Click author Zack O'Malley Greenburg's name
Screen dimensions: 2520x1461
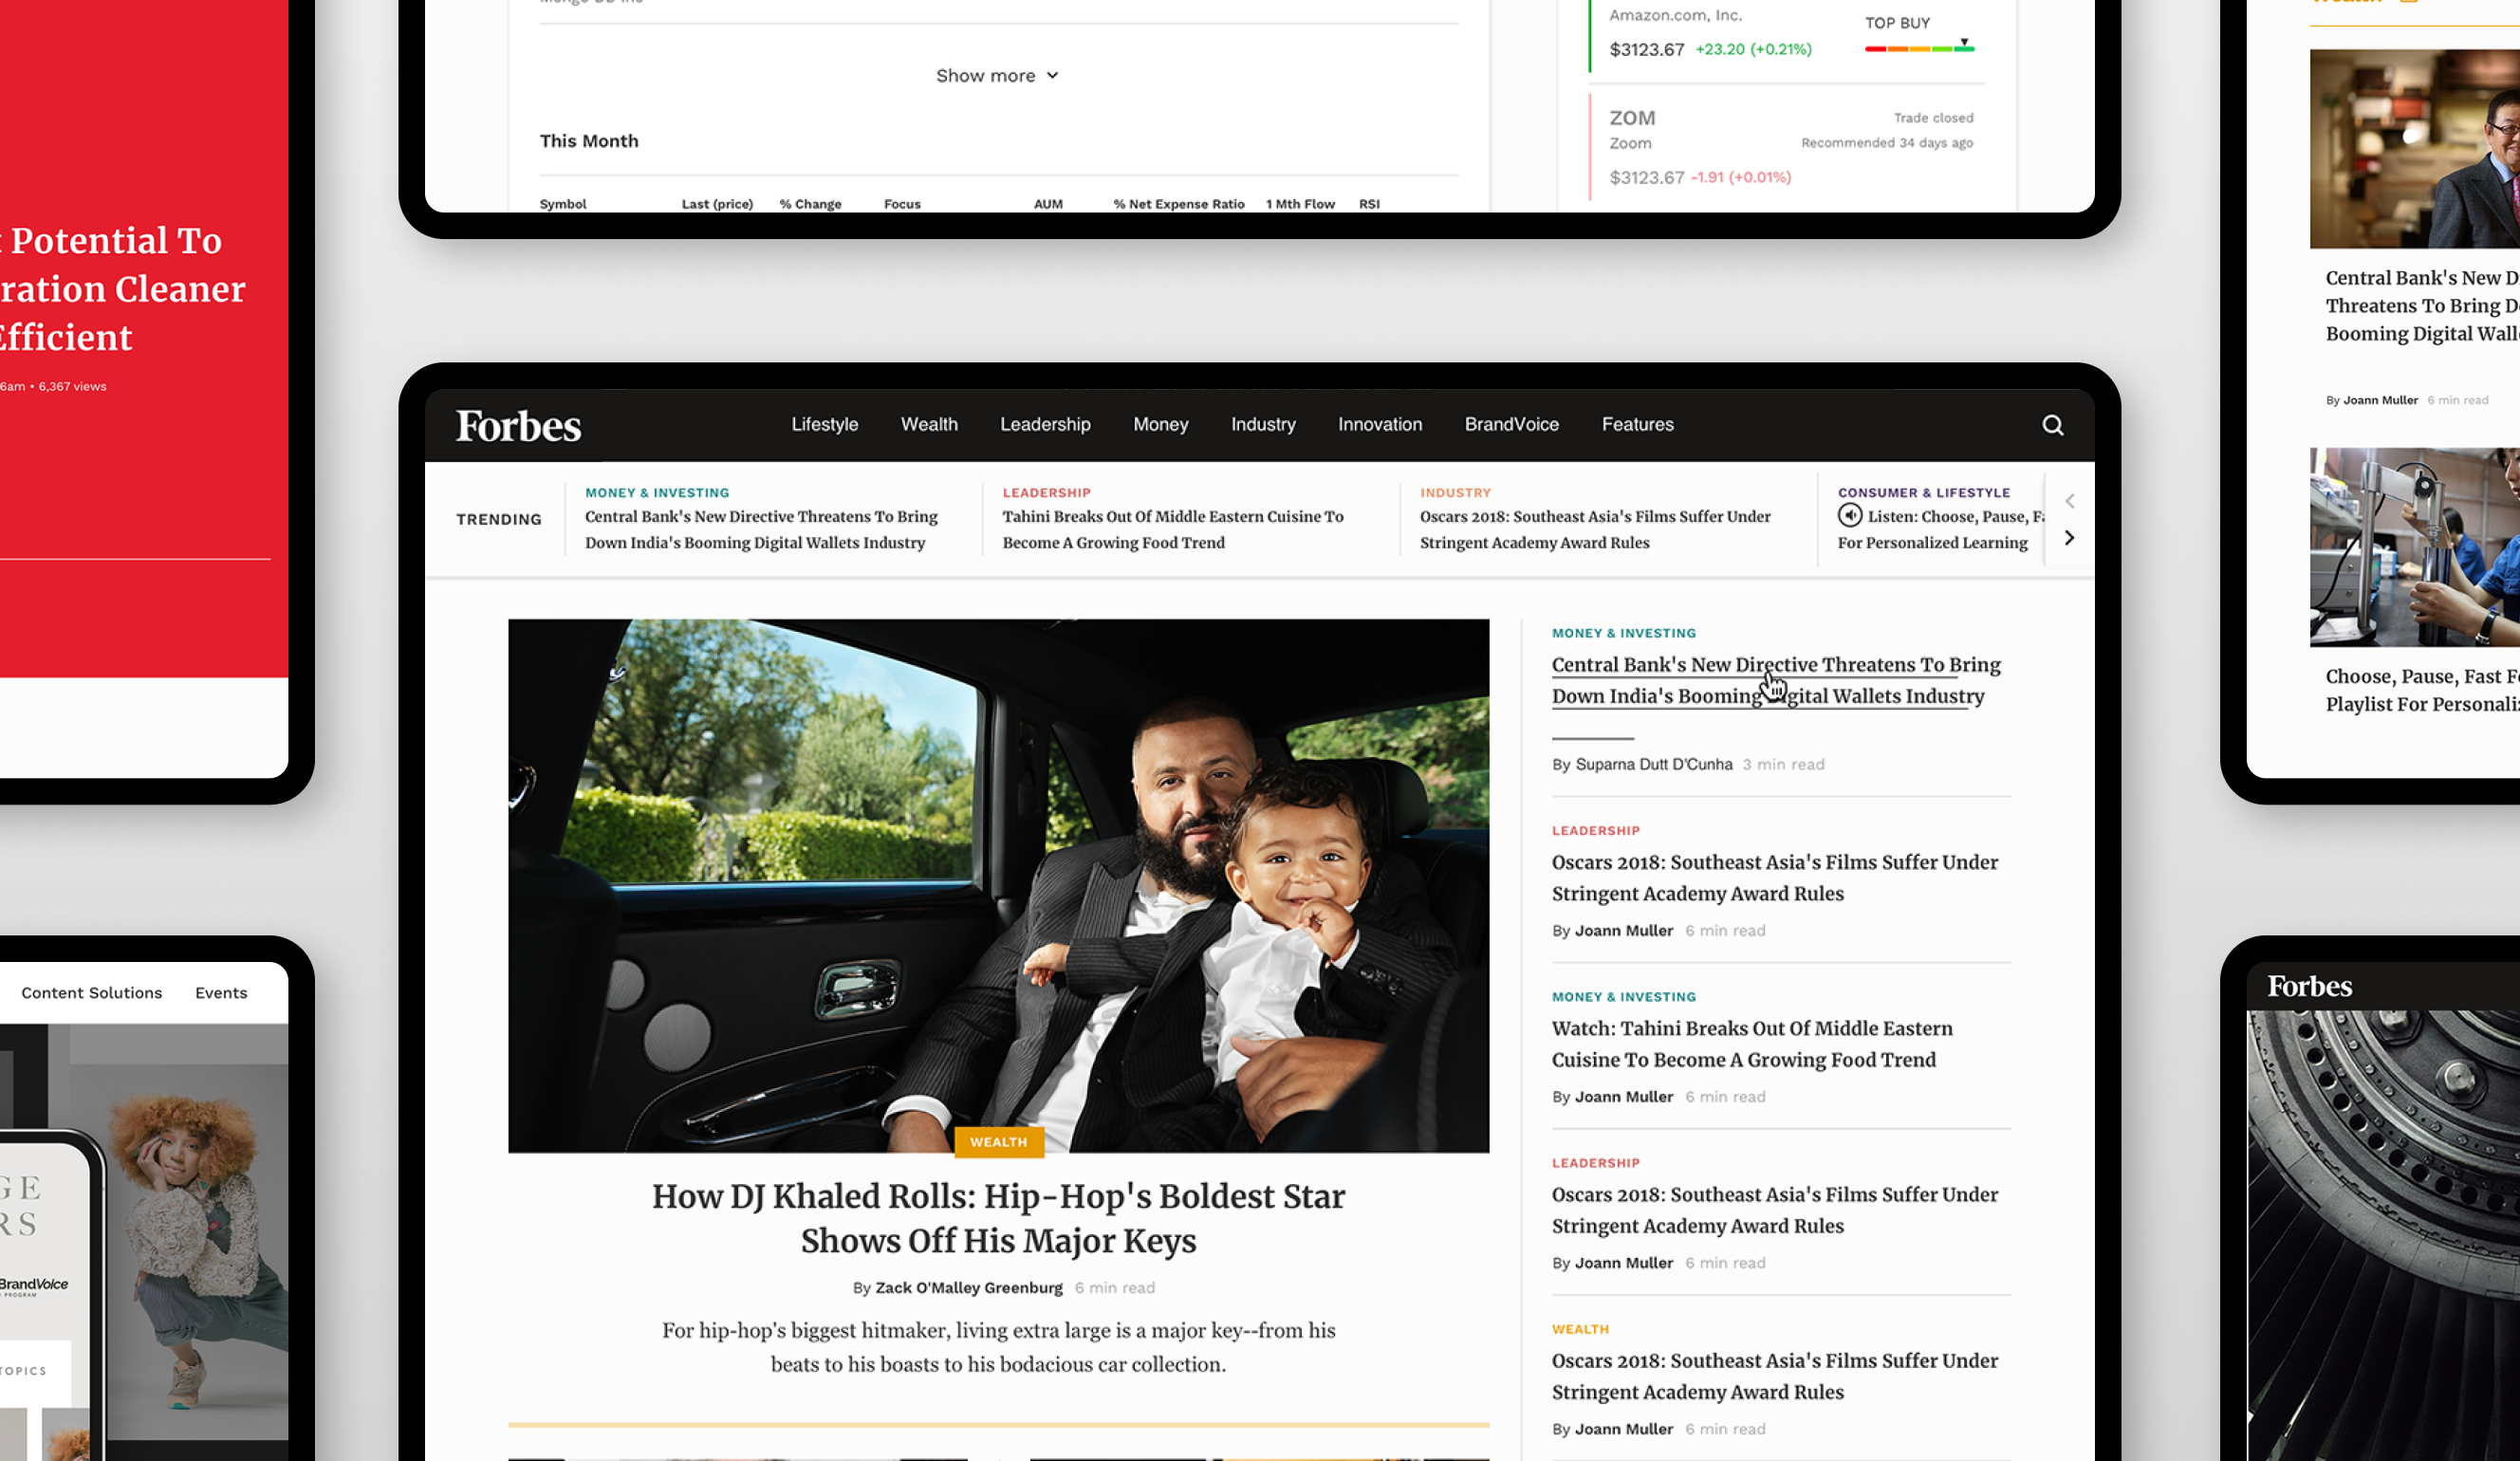(x=967, y=1288)
